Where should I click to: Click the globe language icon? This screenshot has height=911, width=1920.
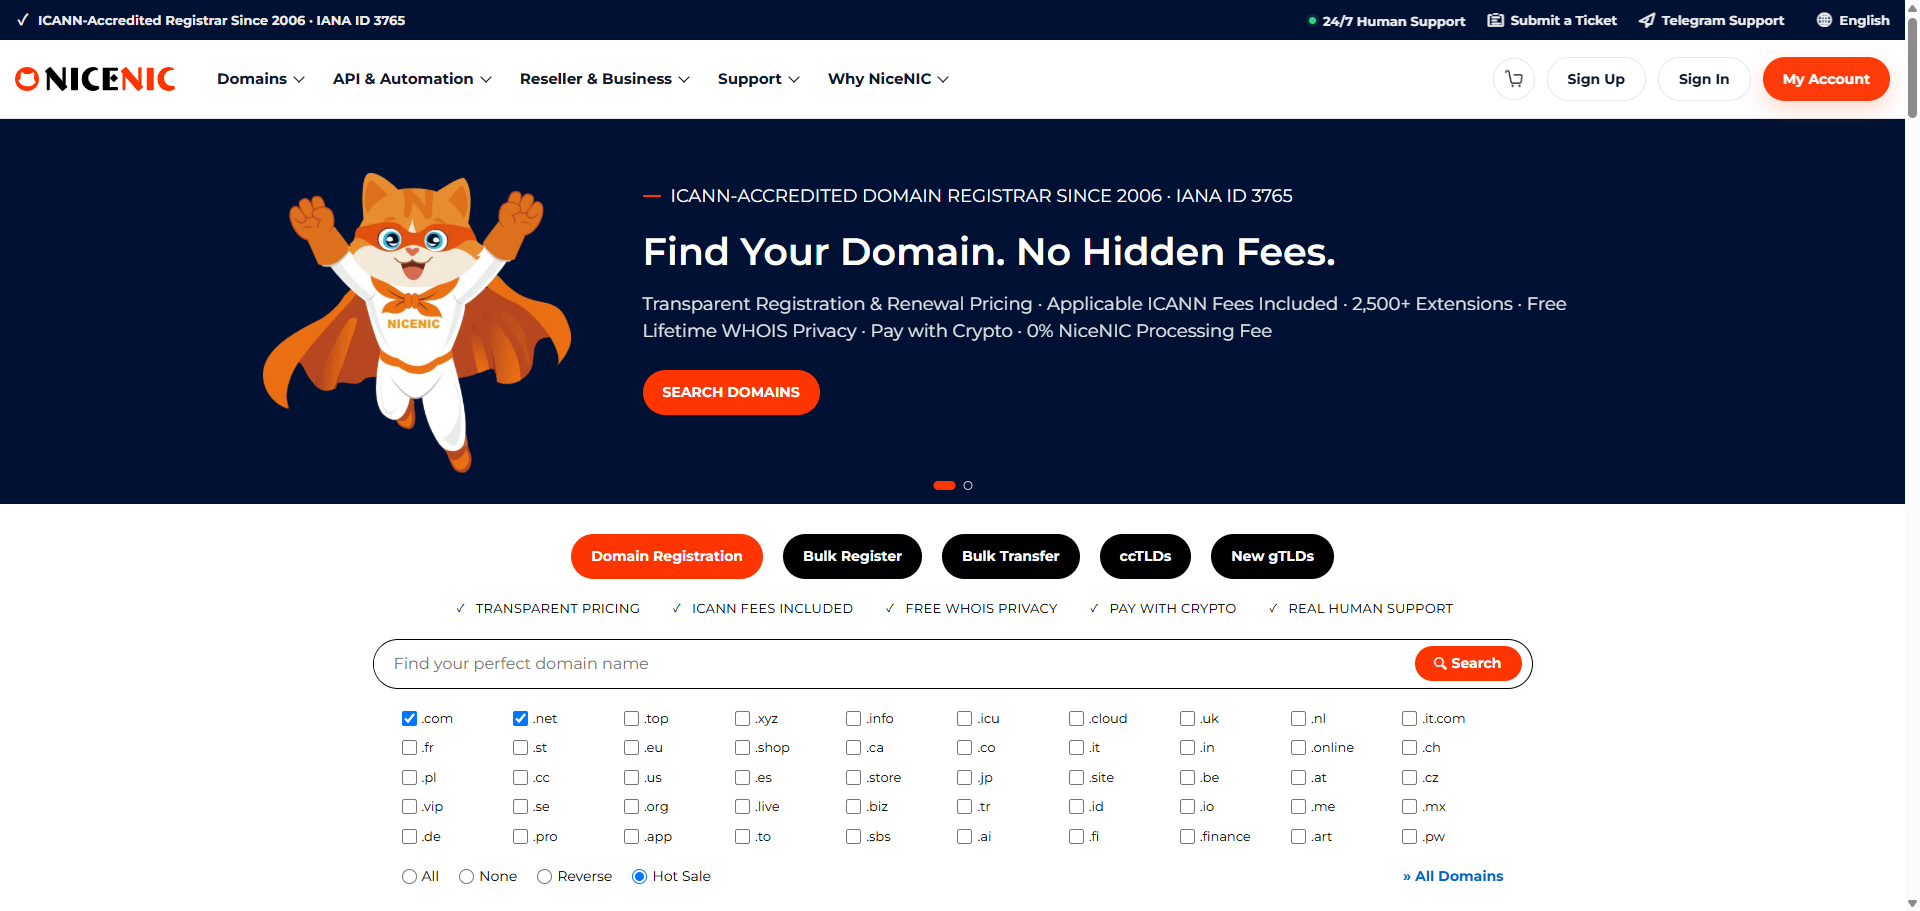pyautogui.click(x=1824, y=20)
